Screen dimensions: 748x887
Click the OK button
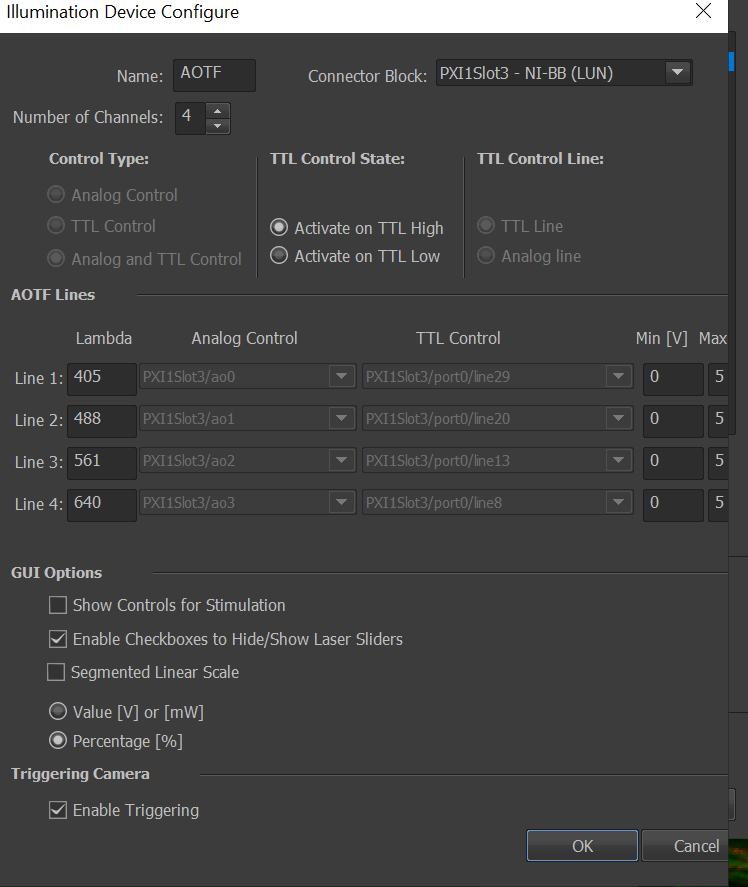coord(582,846)
